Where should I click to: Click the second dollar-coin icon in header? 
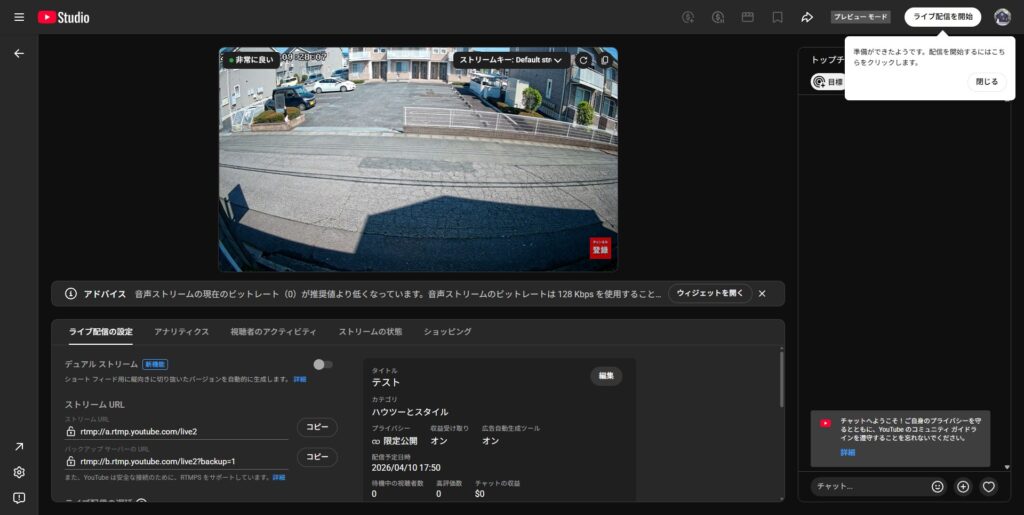(x=718, y=18)
